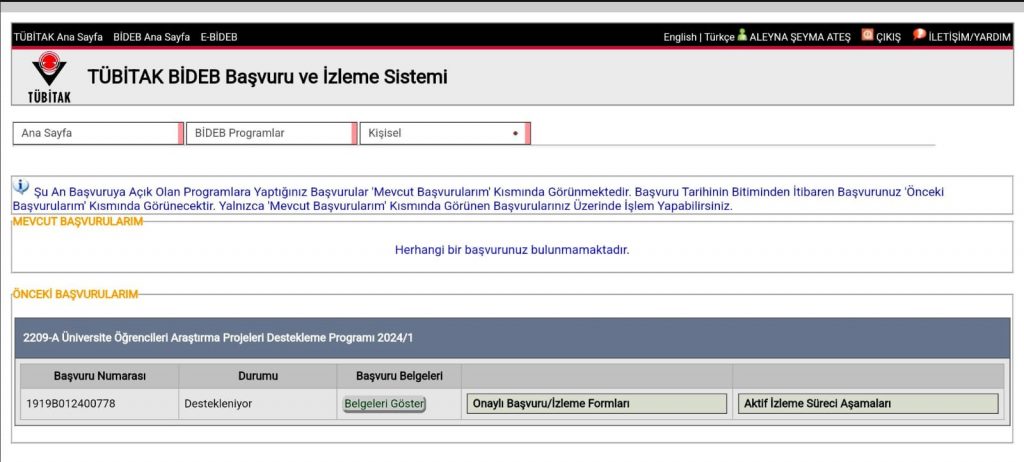The height and width of the screenshot is (462, 1024).
Task: Click application number 1919B012400778
Action: (x=71, y=404)
